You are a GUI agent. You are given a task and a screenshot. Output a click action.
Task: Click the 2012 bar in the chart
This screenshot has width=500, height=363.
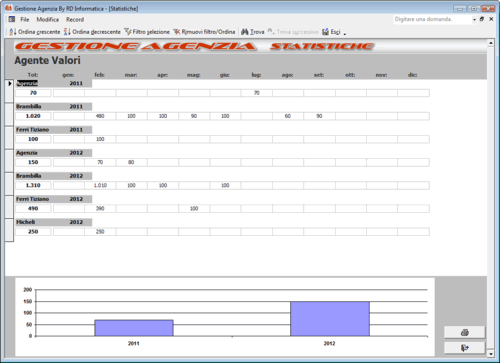[x=330, y=319]
